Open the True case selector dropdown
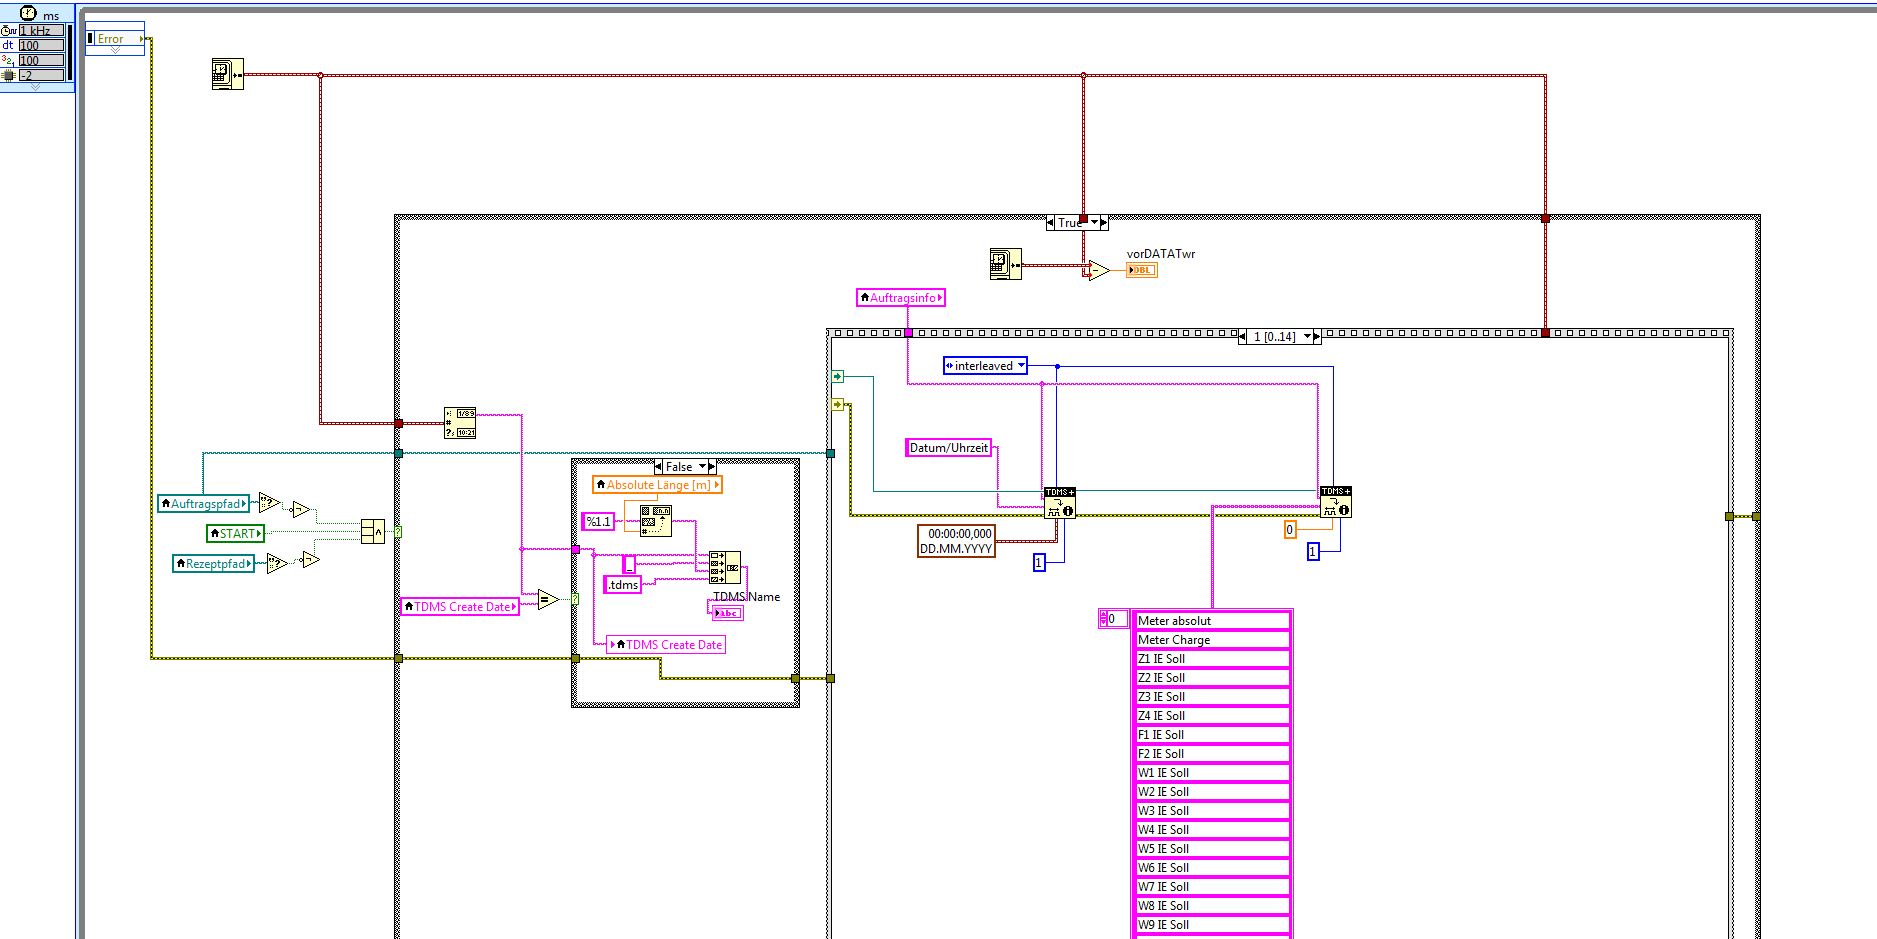Screen dimensions: 1877x939 click(x=1093, y=222)
